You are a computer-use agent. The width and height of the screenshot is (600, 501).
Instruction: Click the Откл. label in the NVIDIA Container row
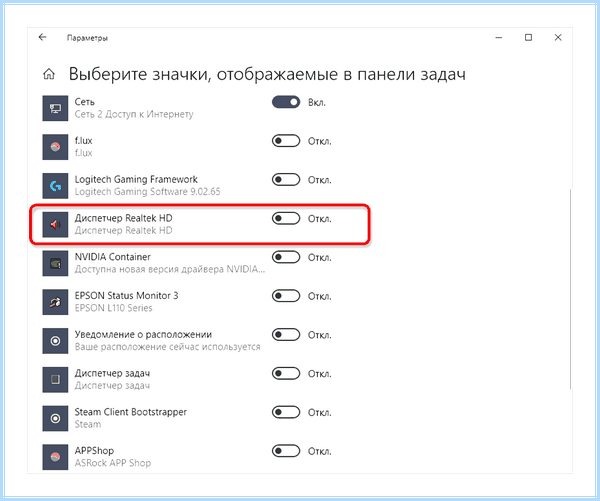[x=320, y=258]
